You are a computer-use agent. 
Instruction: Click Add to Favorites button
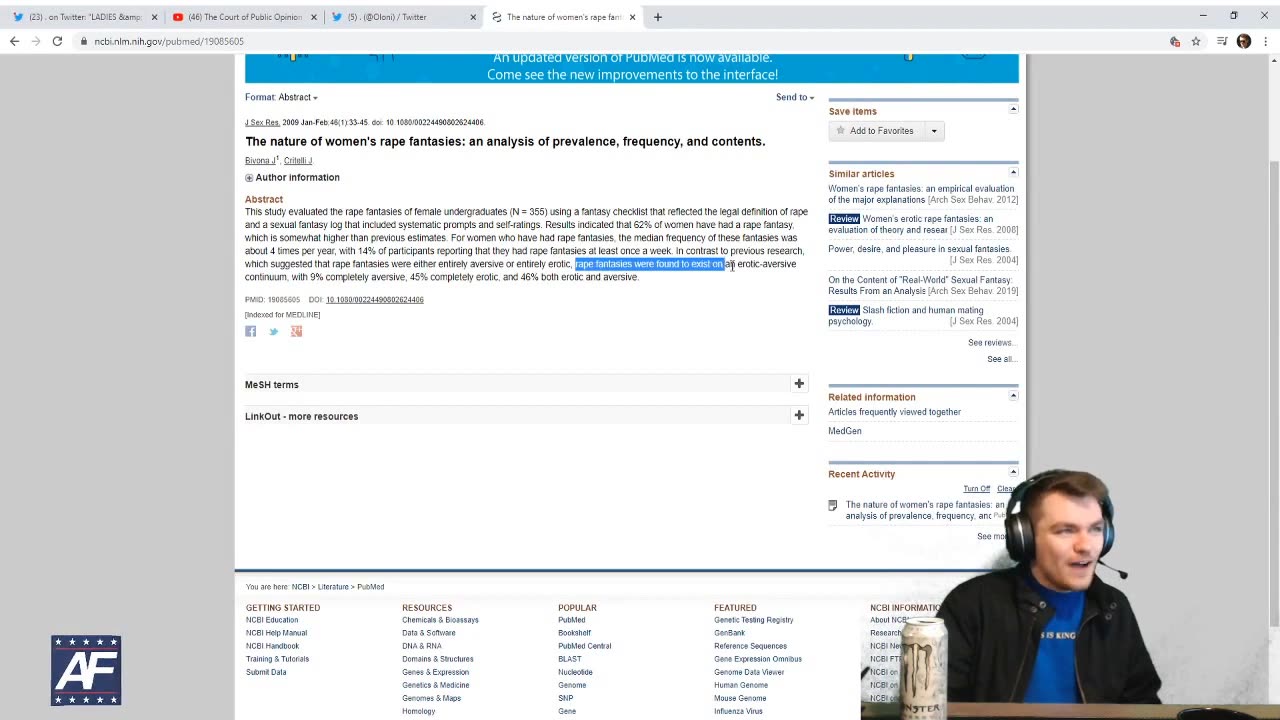875,131
